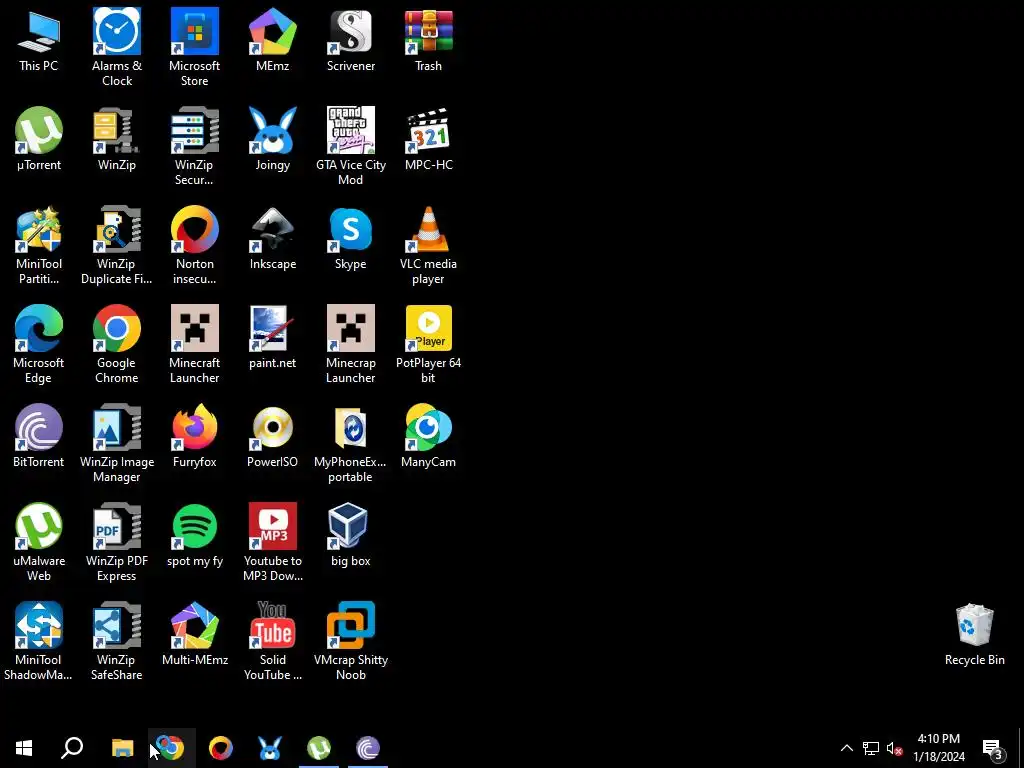Select the VMcrap Shitty Noob shortcut
Viewport: 1024px width, 768px height.
[351, 641]
